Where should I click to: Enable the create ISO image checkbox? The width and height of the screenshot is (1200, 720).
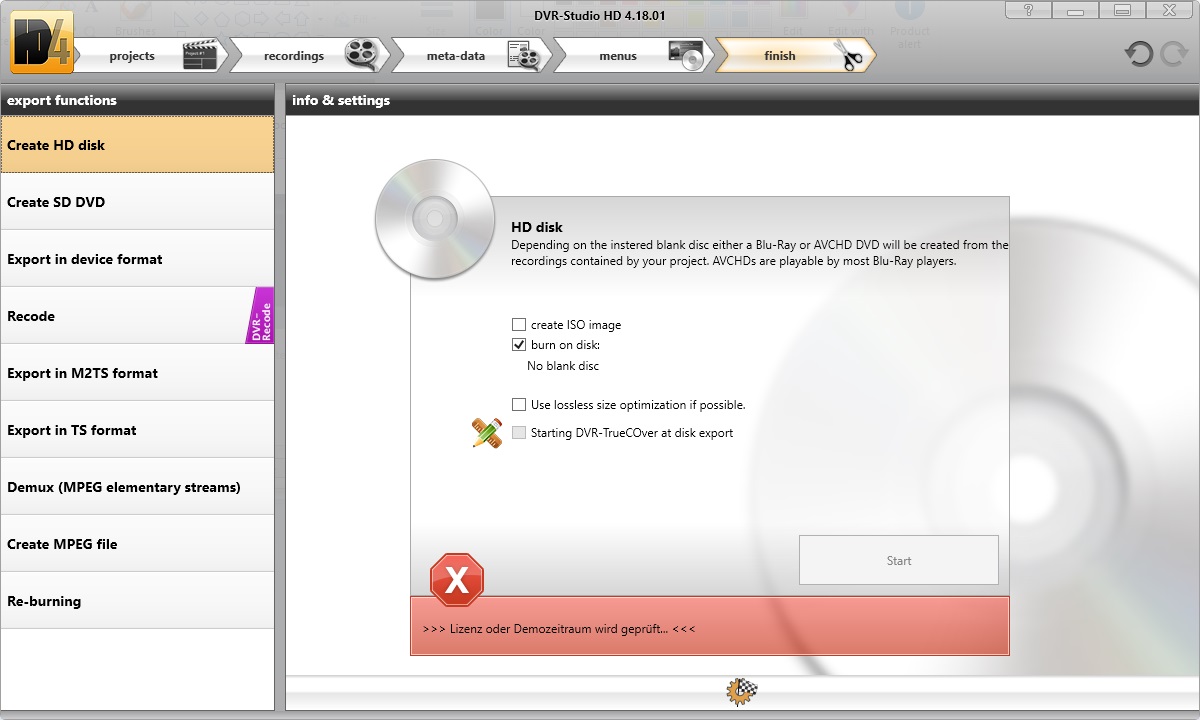pos(519,325)
